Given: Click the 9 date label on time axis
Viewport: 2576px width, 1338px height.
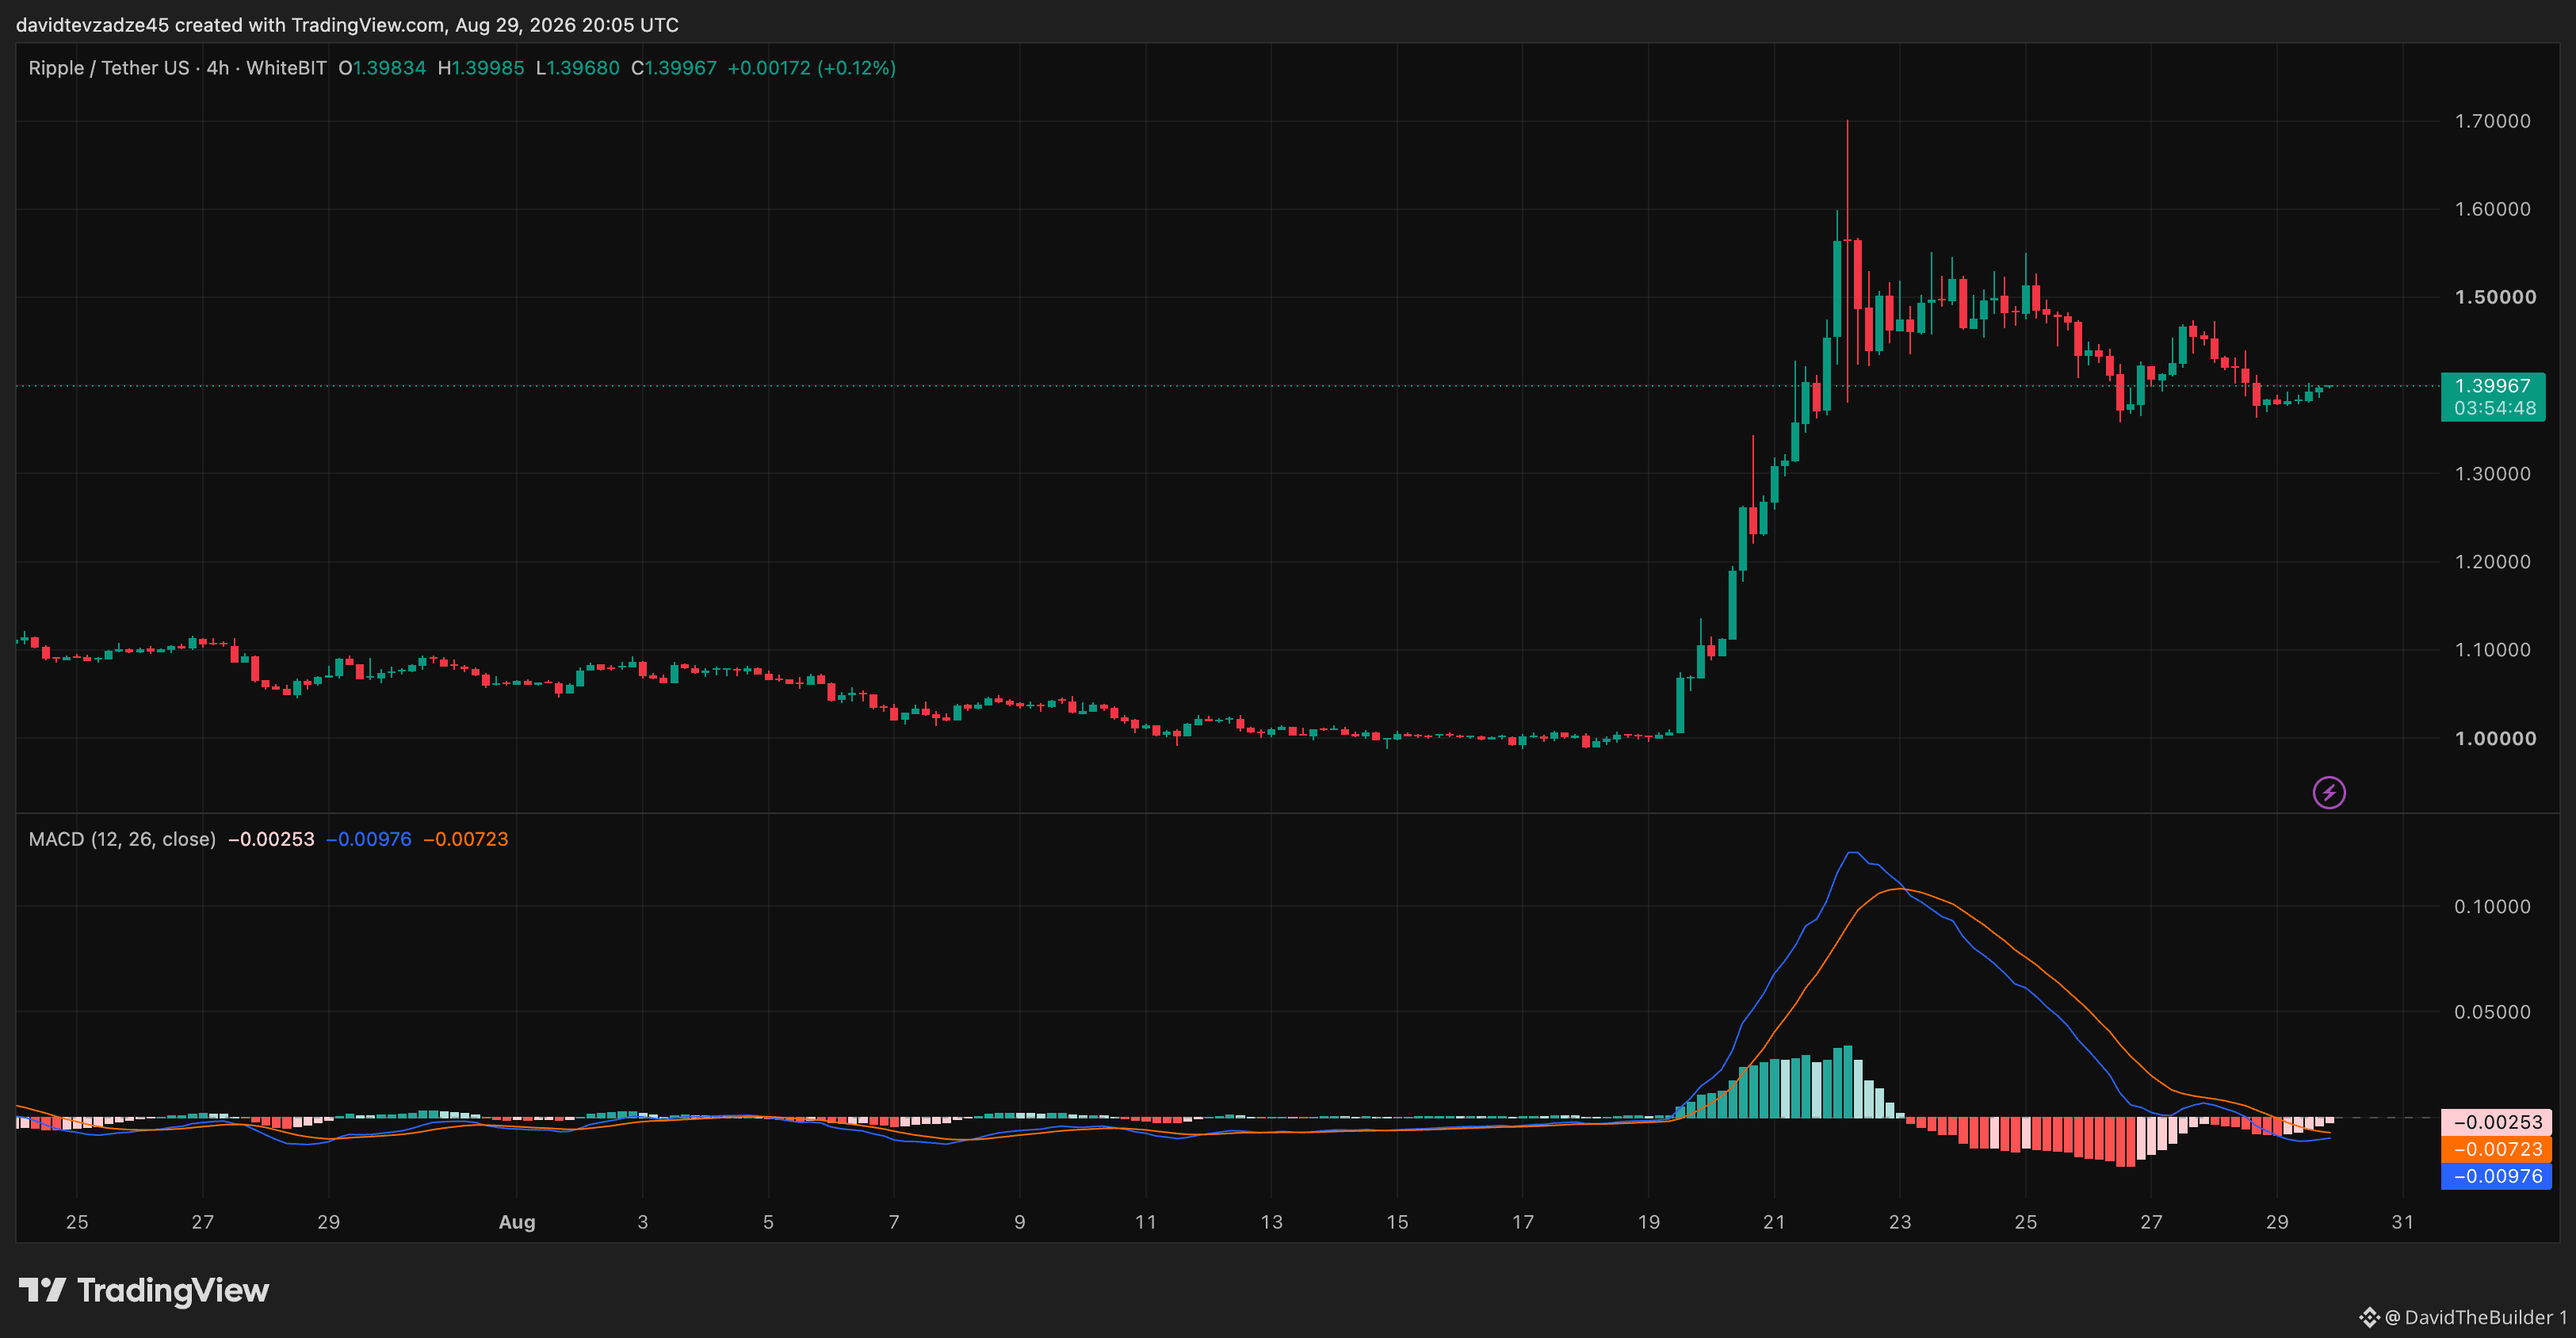Looking at the screenshot, I should click(1020, 1222).
